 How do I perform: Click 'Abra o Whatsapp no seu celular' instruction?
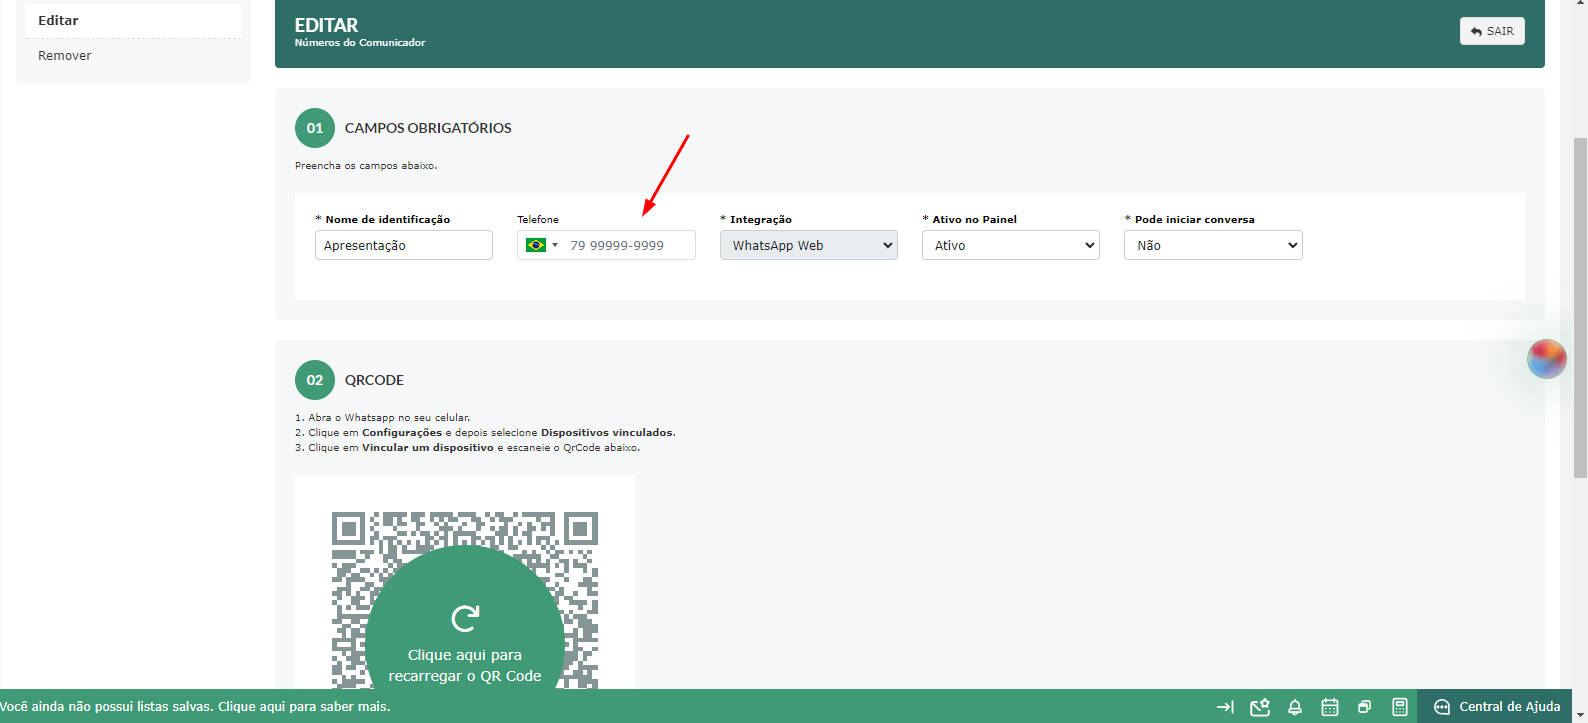(382, 418)
